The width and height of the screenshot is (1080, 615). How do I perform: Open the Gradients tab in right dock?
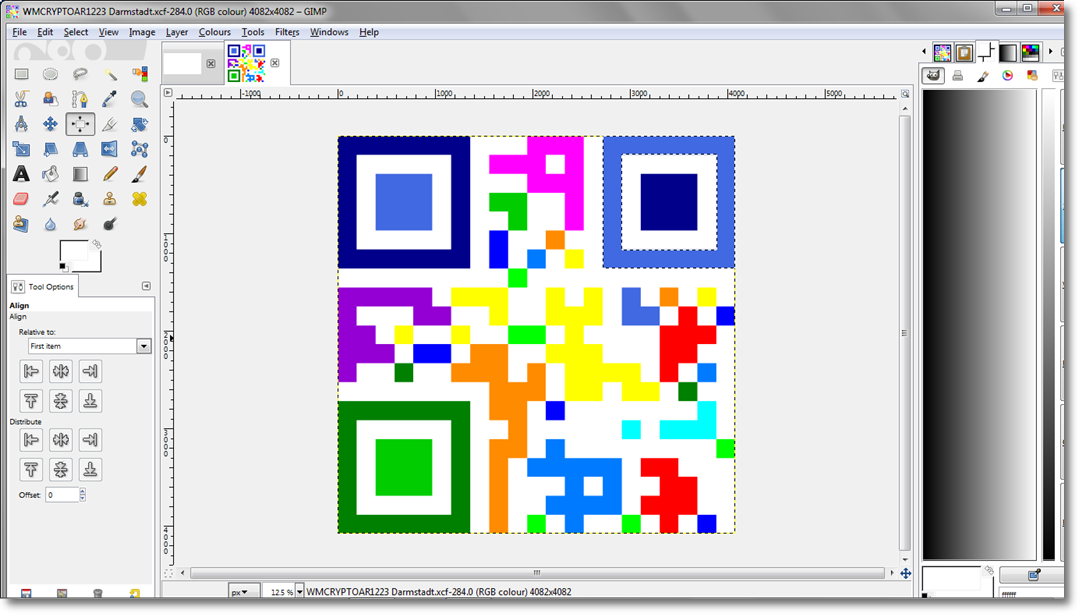click(1008, 52)
